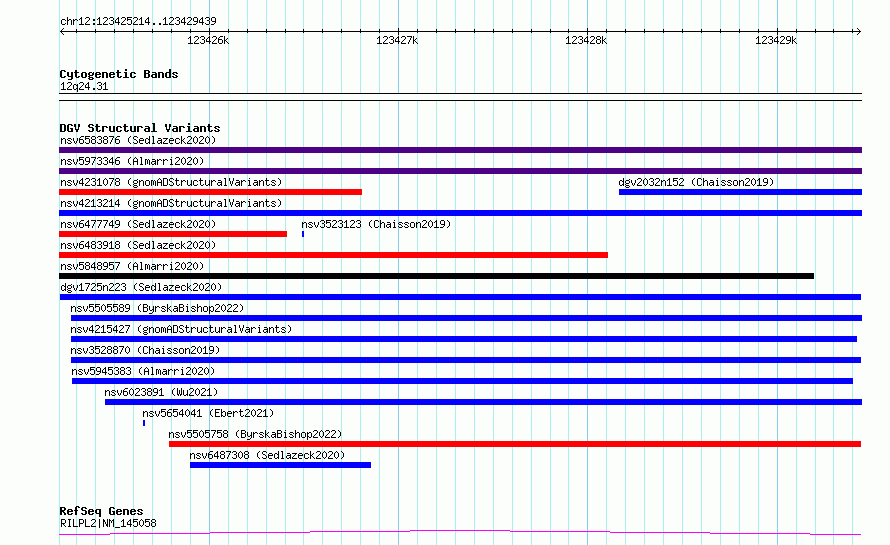Open nsv6023891 (Wu2021) label
Screen dimensions: 890x545
pyautogui.click(x=161, y=392)
